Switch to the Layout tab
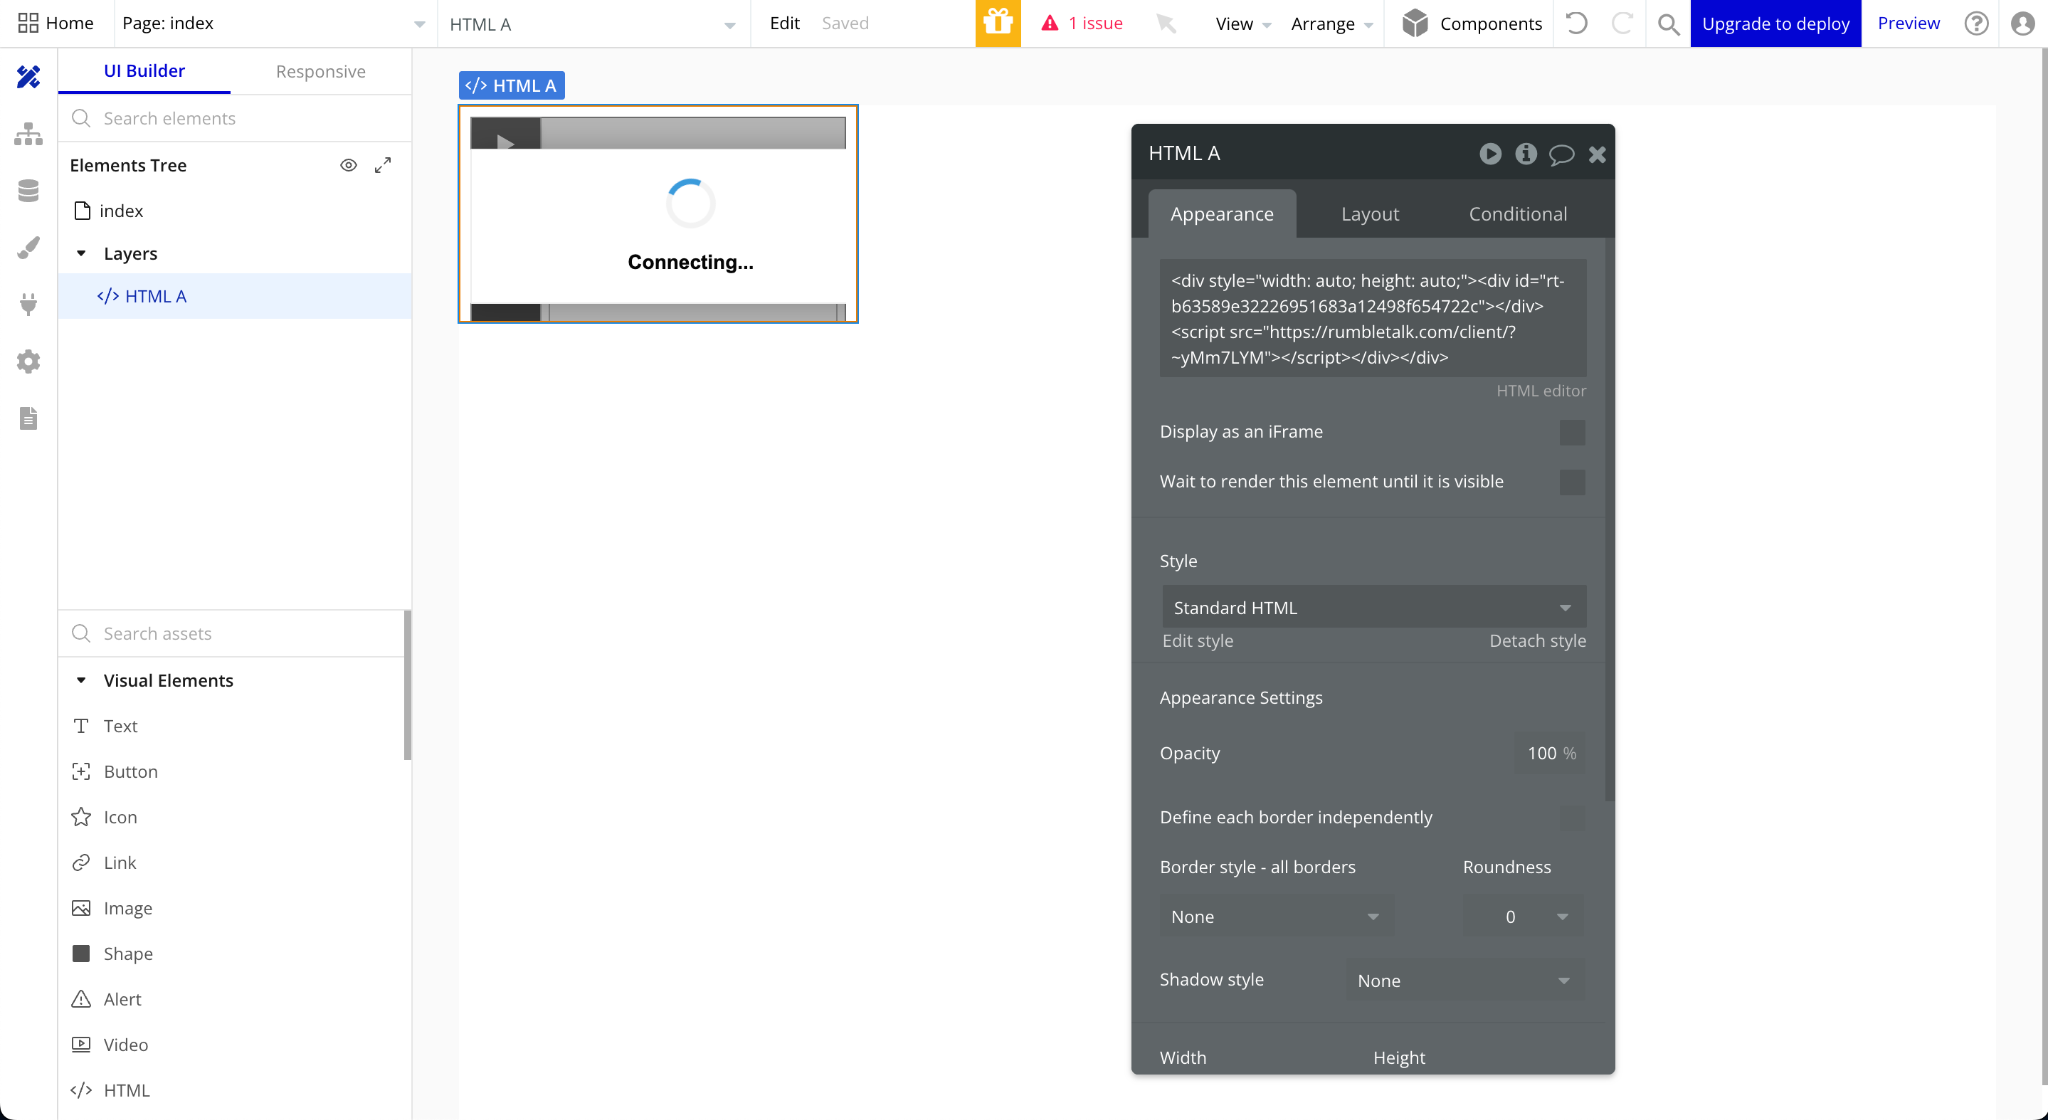The width and height of the screenshot is (2048, 1120). [1369, 214]
